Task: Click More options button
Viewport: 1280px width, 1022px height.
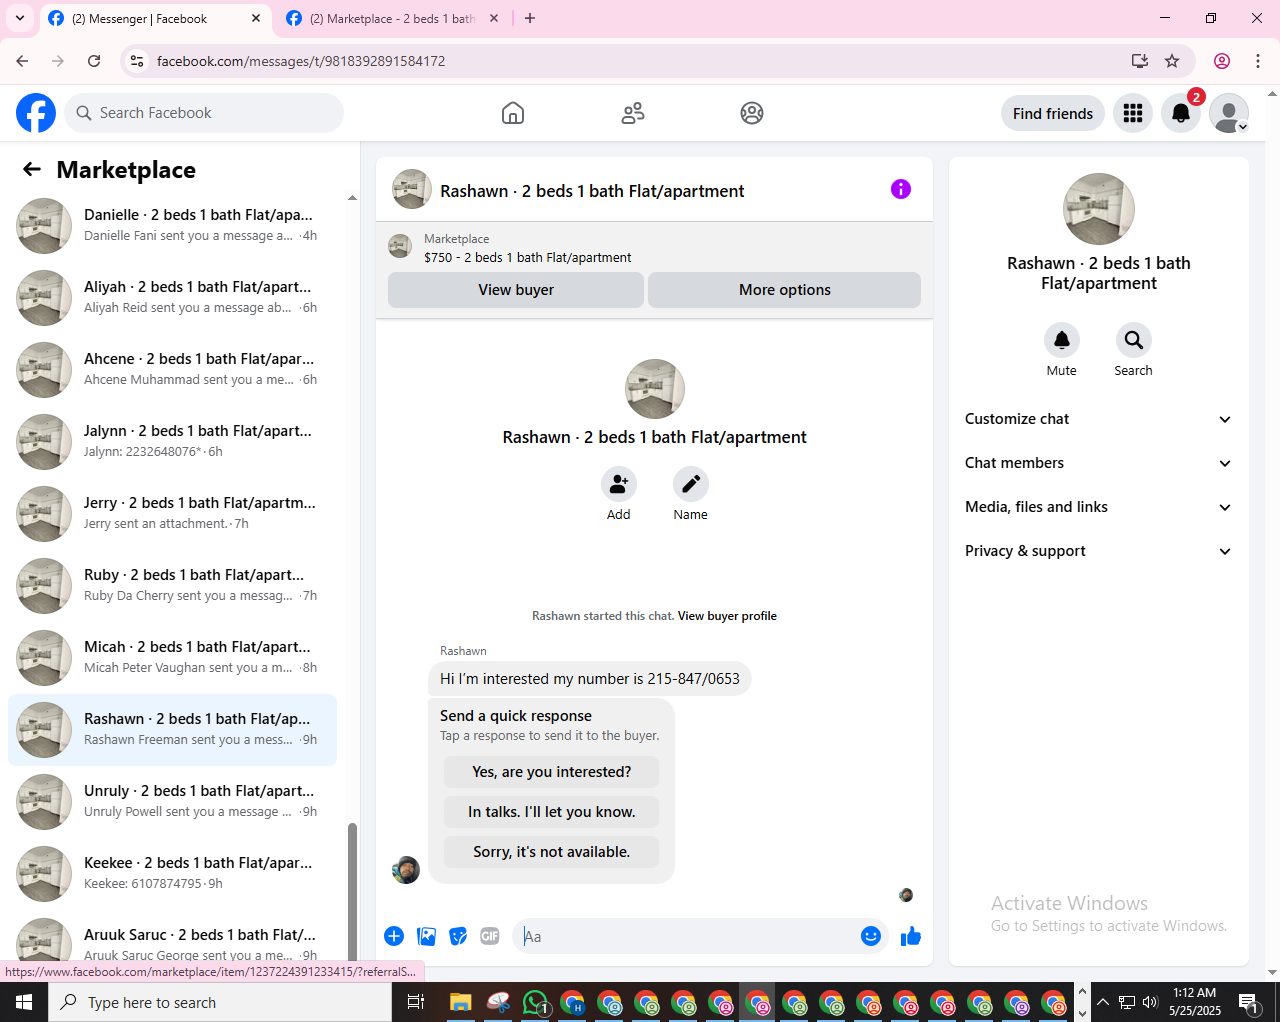Action: pyautogui.click(x=785, y=290)
